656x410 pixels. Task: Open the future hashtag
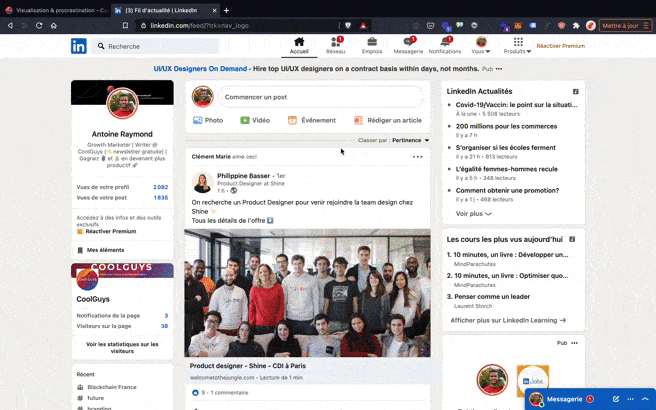(x=95, y=398)
